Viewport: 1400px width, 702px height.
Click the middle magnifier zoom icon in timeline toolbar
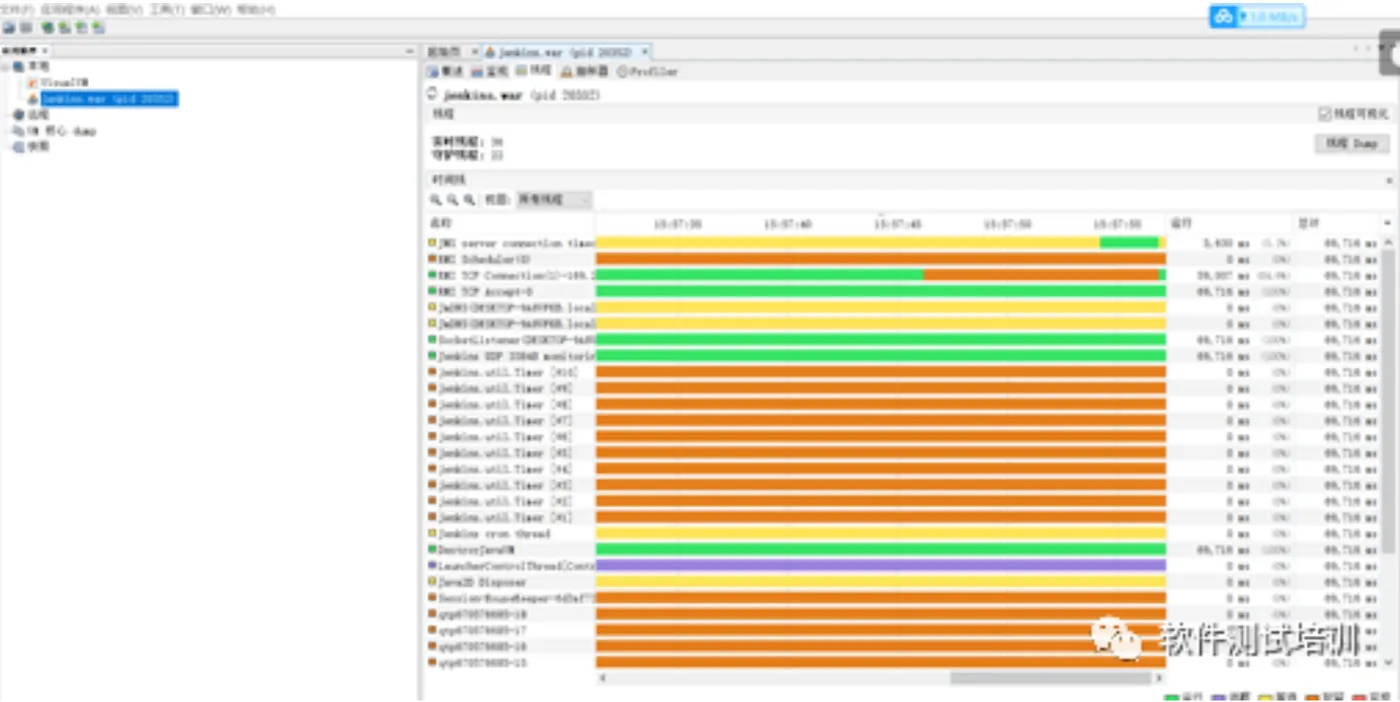click(452, 200)
